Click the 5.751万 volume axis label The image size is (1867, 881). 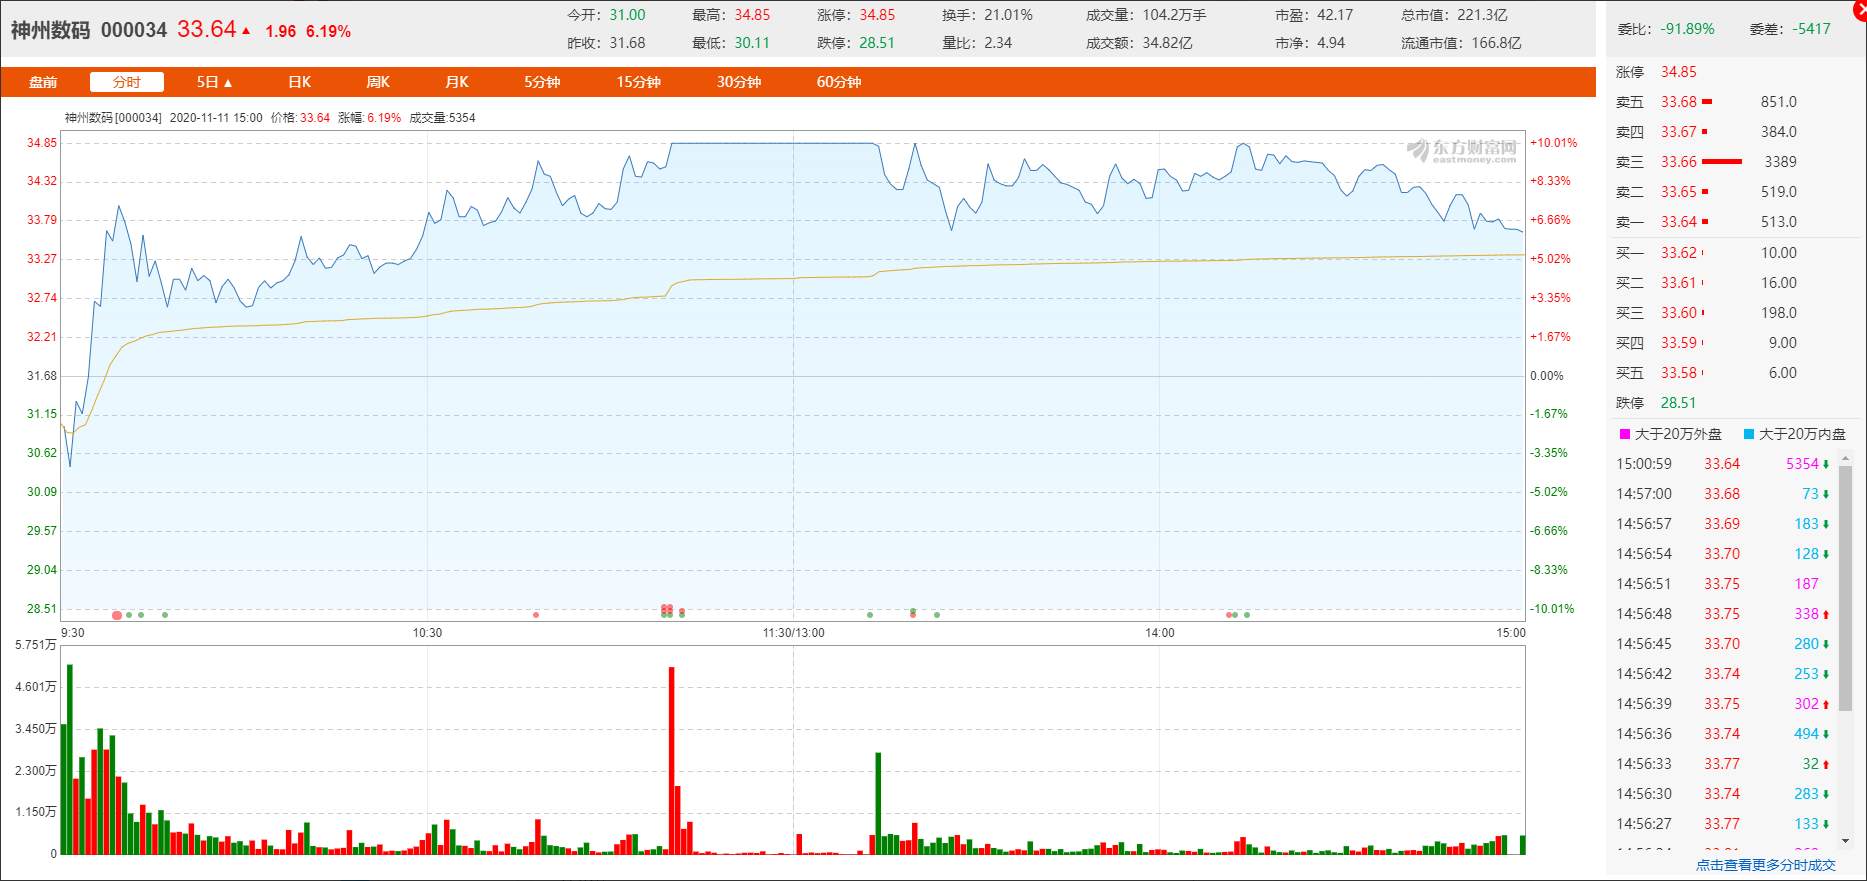(36, 645)
